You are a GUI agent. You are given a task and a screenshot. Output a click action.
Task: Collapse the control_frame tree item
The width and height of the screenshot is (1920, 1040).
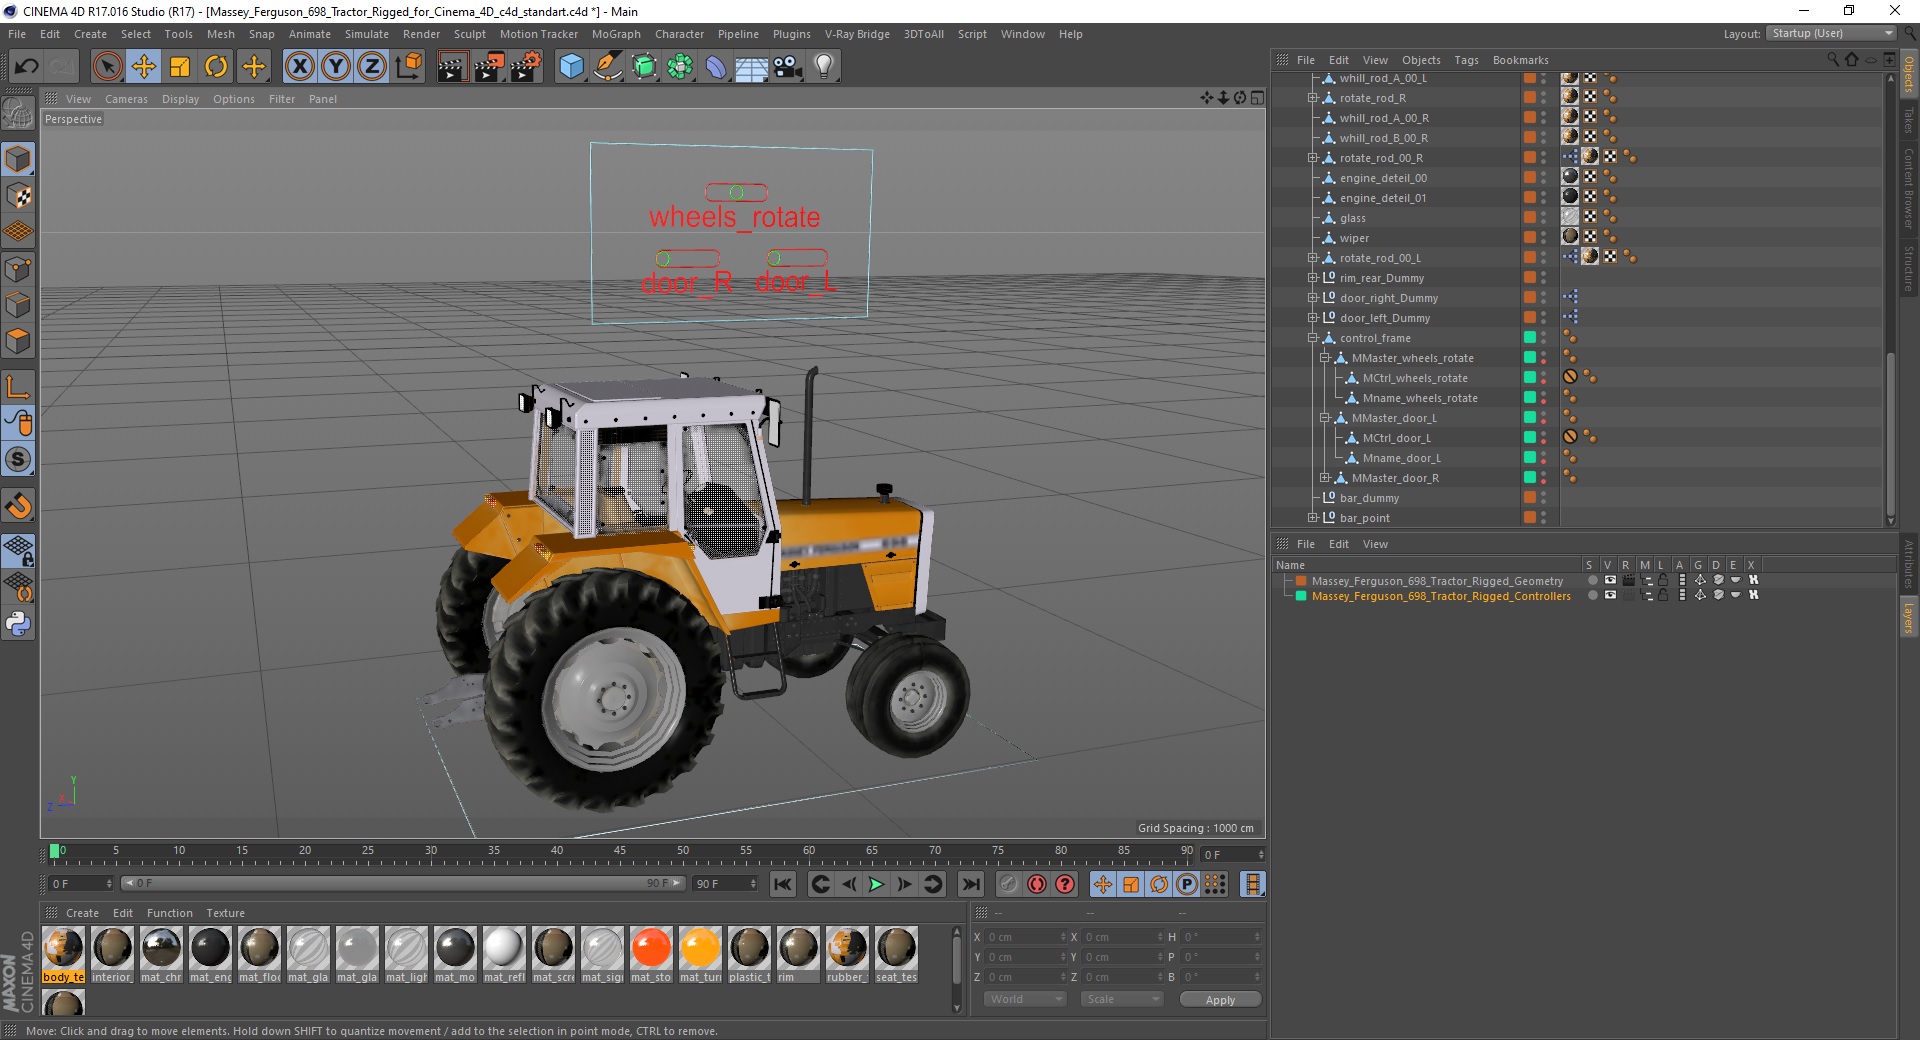click(x=1313, y=338)
